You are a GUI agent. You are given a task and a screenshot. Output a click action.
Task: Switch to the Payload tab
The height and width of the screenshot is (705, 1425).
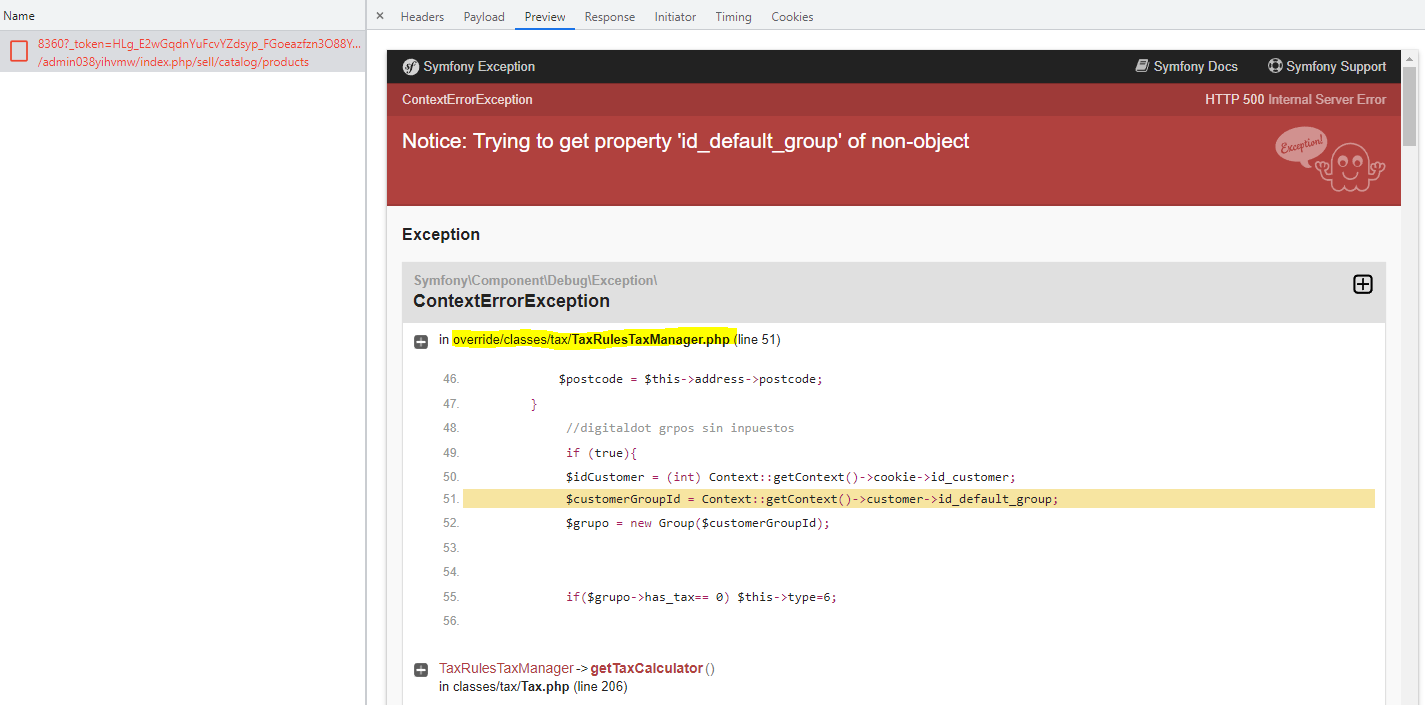(x=484, y=17)
